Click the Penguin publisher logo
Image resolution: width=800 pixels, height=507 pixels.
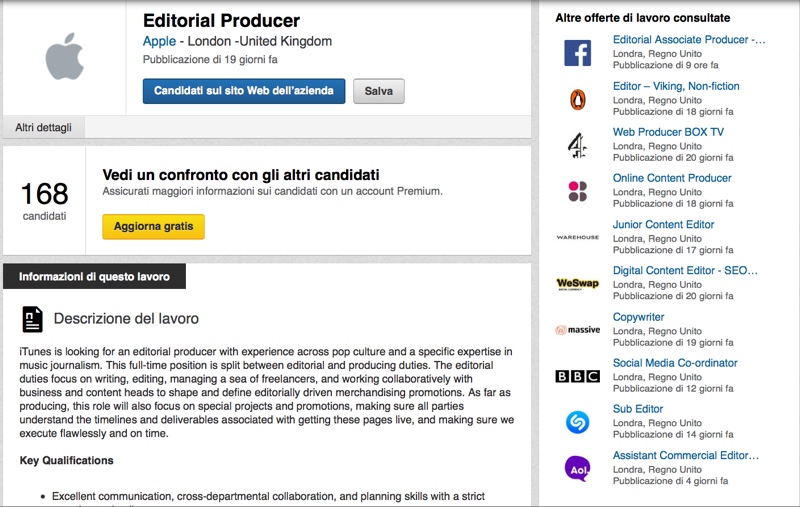pyautogui.click(x=577, y=99)
